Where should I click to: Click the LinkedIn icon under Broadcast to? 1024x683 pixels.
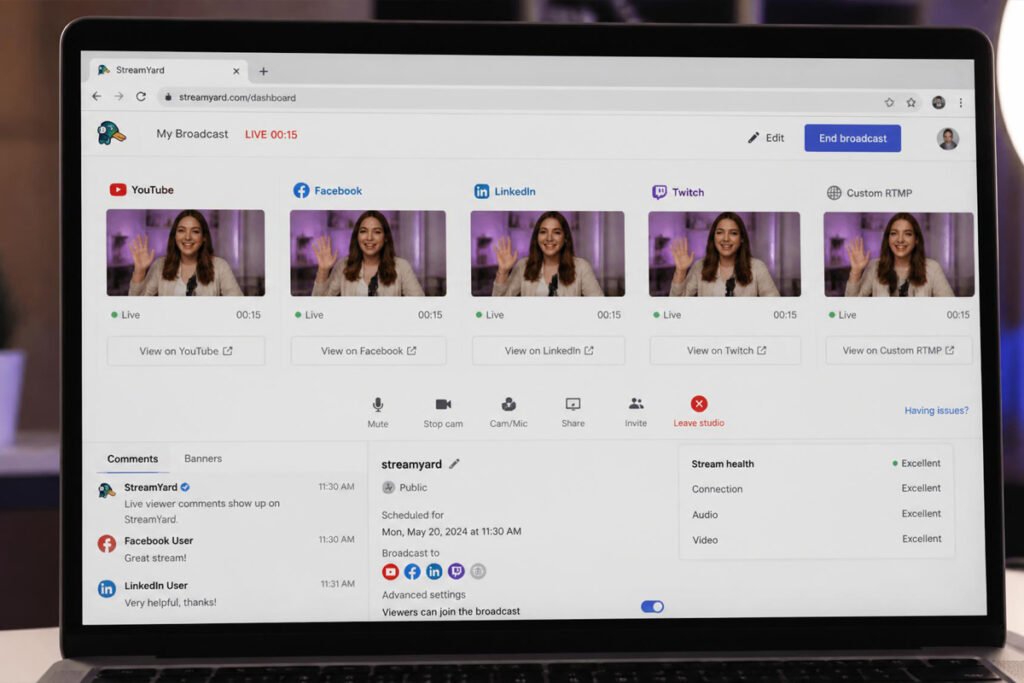(x=434, y=572)
